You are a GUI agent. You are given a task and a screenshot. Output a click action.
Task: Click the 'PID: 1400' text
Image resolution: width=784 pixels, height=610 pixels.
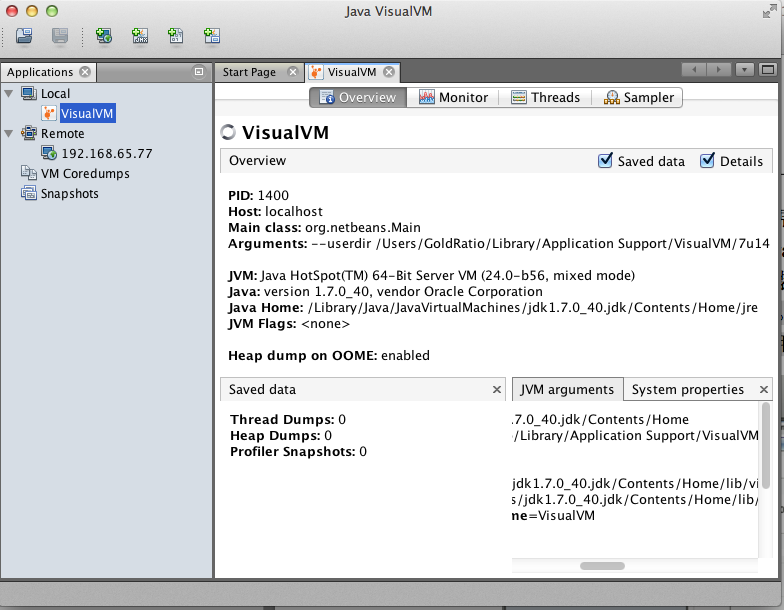click(258, 196)
